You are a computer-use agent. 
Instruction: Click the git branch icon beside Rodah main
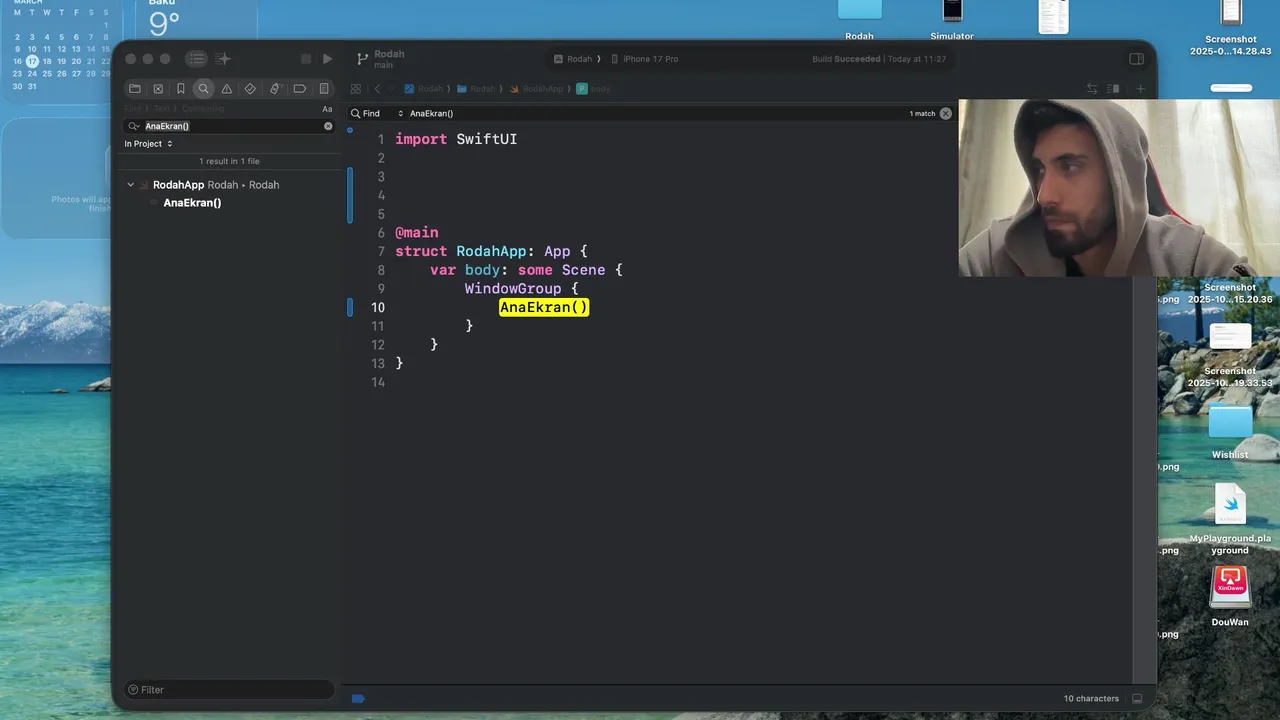[362, 59]
